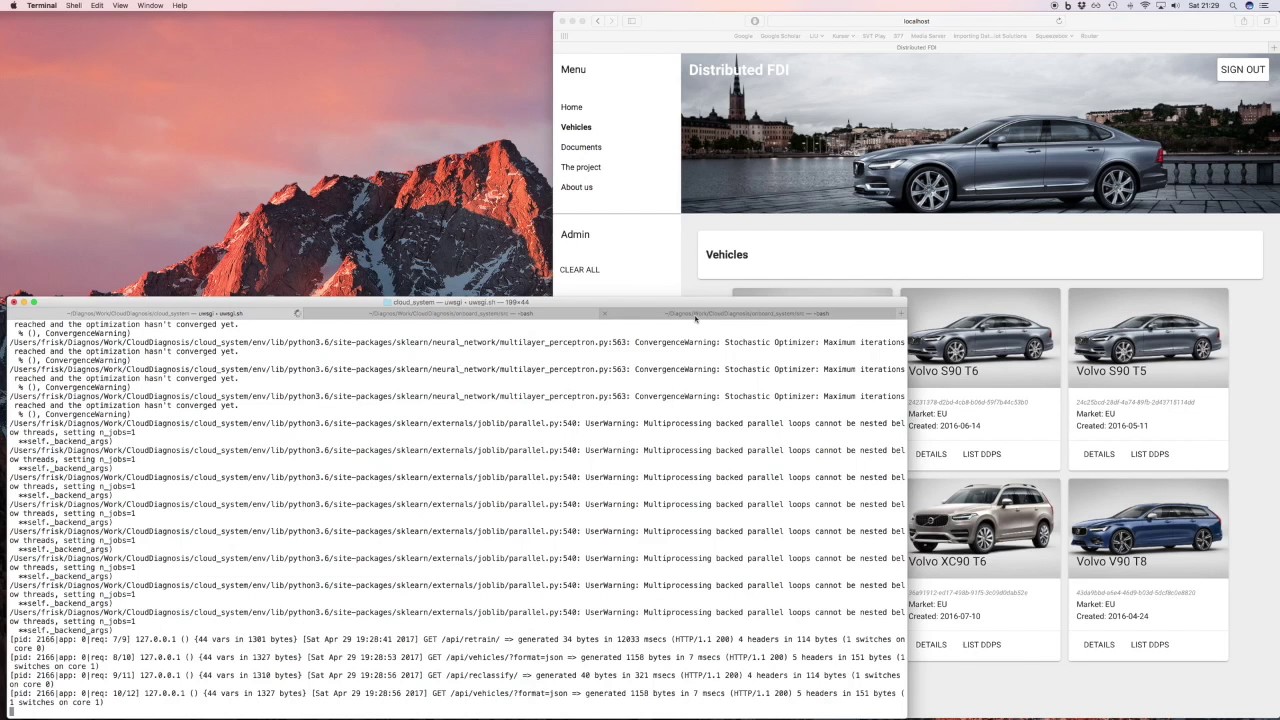
Task: Expand the Kurser bookmarks folder
Action: click(842, 36)
